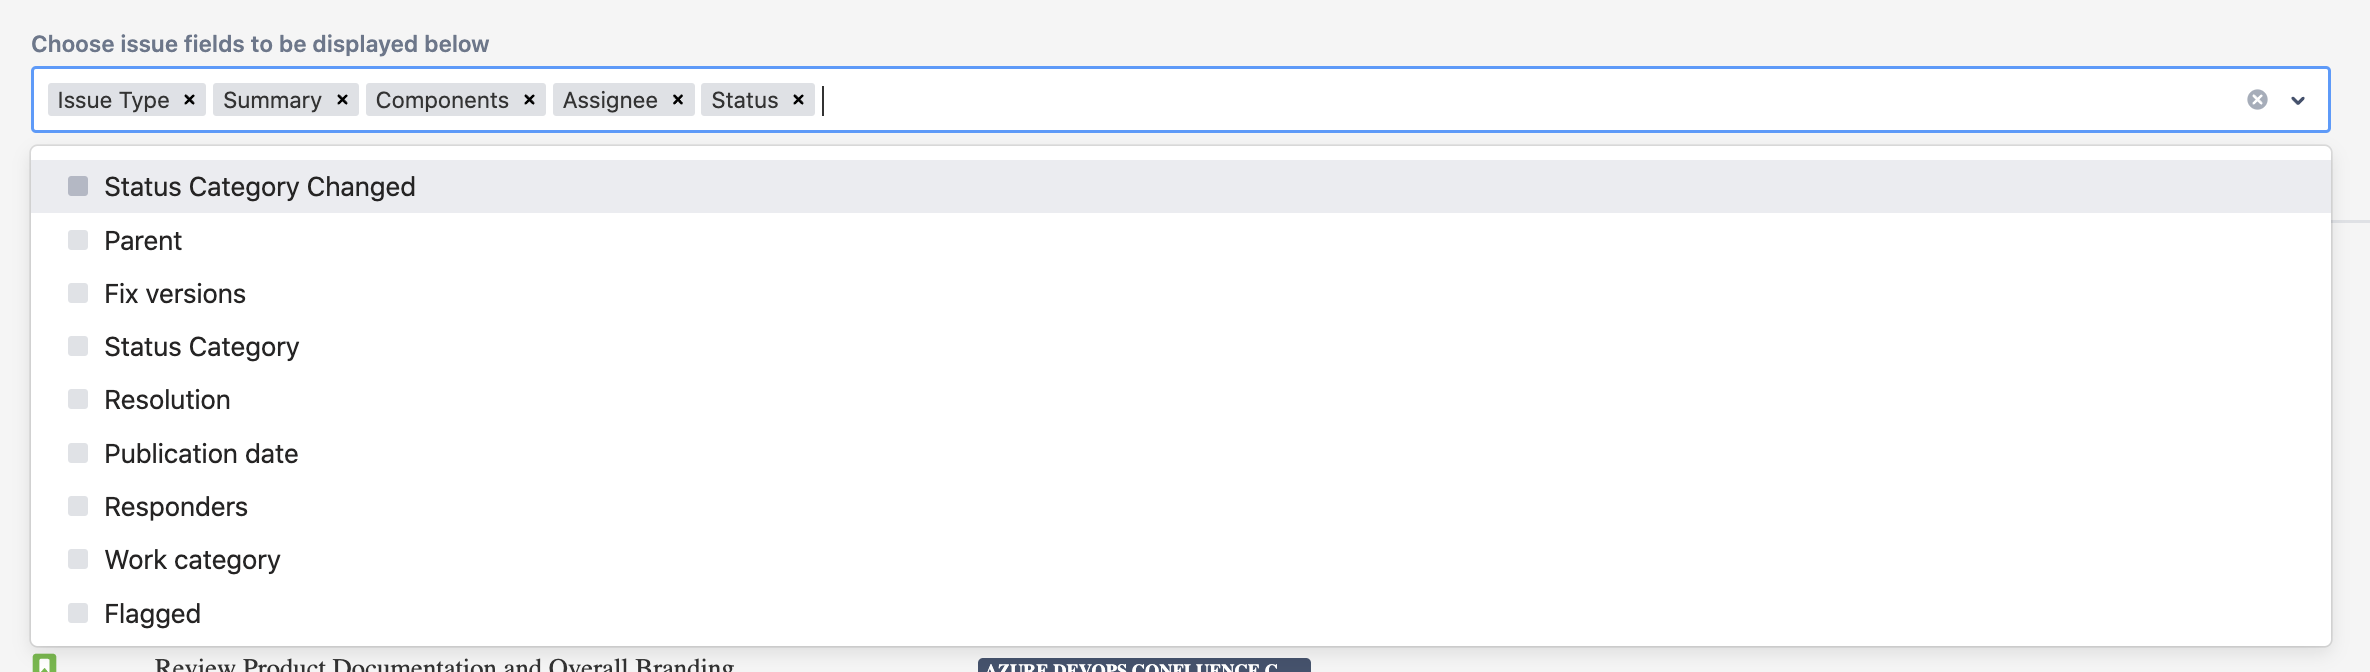Check the Flagged checkbox

[78, 613]
